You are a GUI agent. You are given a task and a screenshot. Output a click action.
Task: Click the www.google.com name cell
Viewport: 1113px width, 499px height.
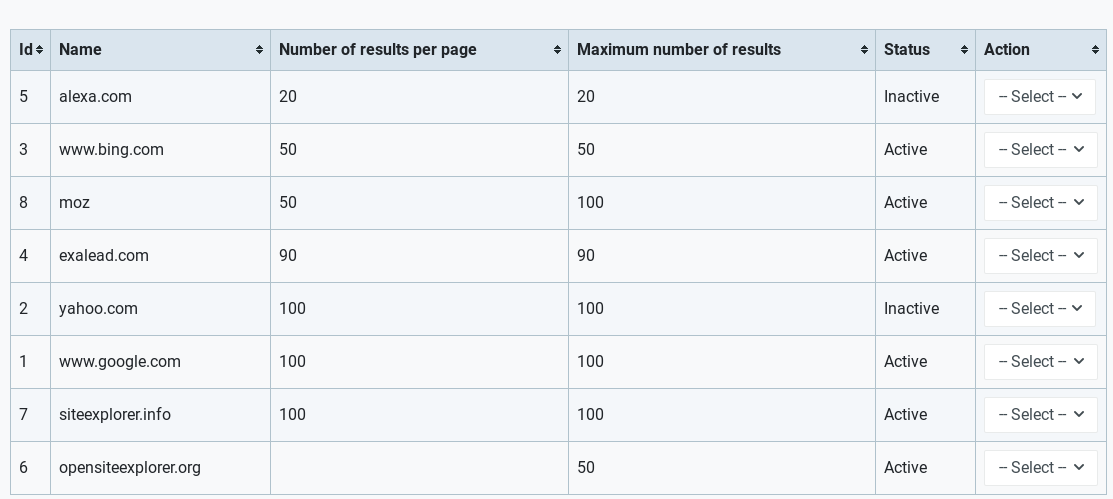pos(160,362)
